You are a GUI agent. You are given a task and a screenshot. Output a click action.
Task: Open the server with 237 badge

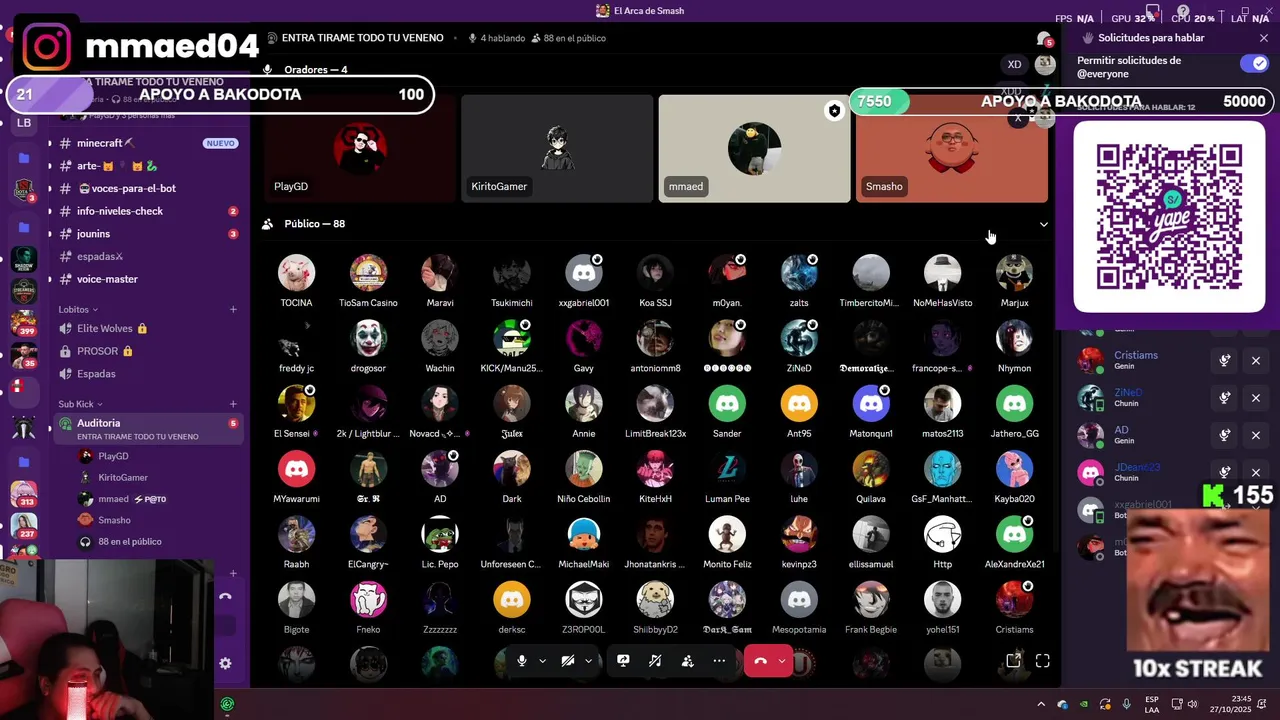point(24,526)
